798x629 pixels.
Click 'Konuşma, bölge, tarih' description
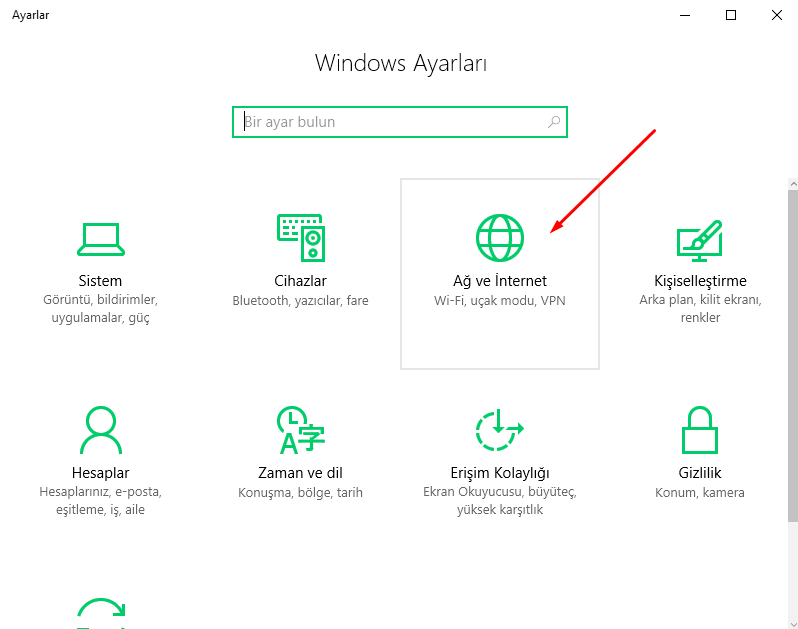click(x=300, y=493)
